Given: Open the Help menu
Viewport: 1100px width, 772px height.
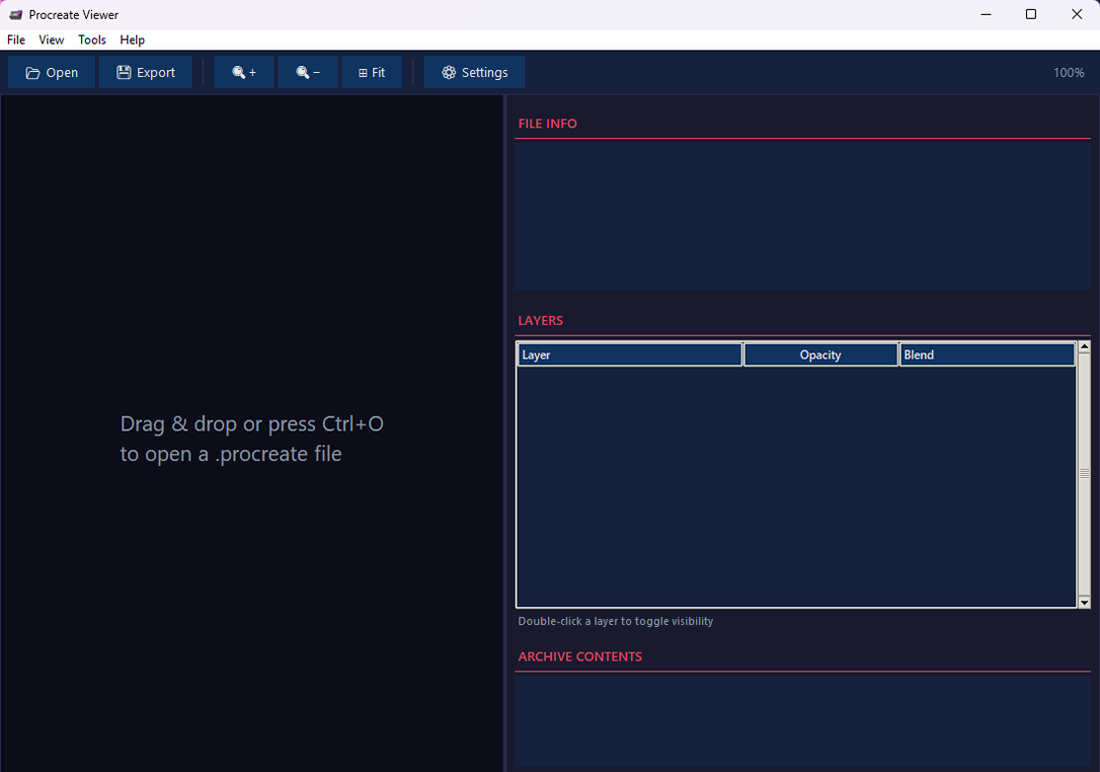Looking at the screenshot, I should coord(131,39).
